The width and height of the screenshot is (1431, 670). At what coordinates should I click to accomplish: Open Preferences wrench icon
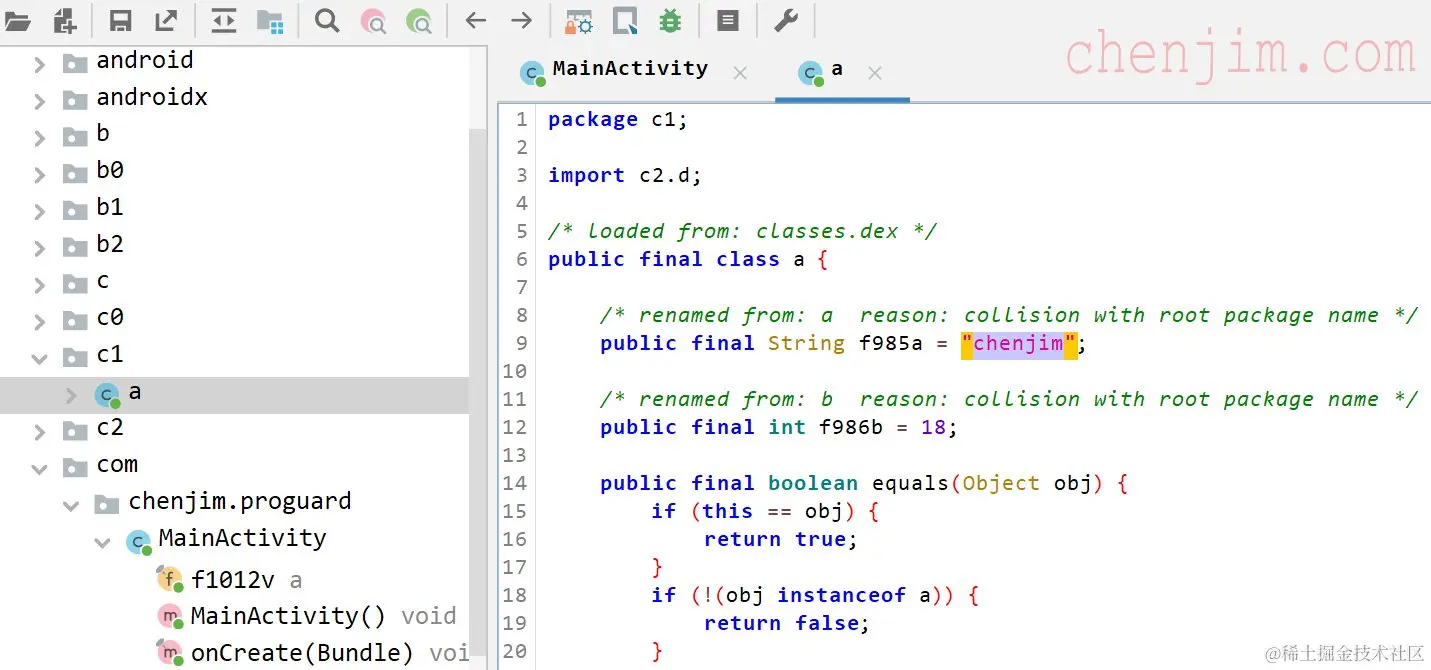[x=786, y=20]
